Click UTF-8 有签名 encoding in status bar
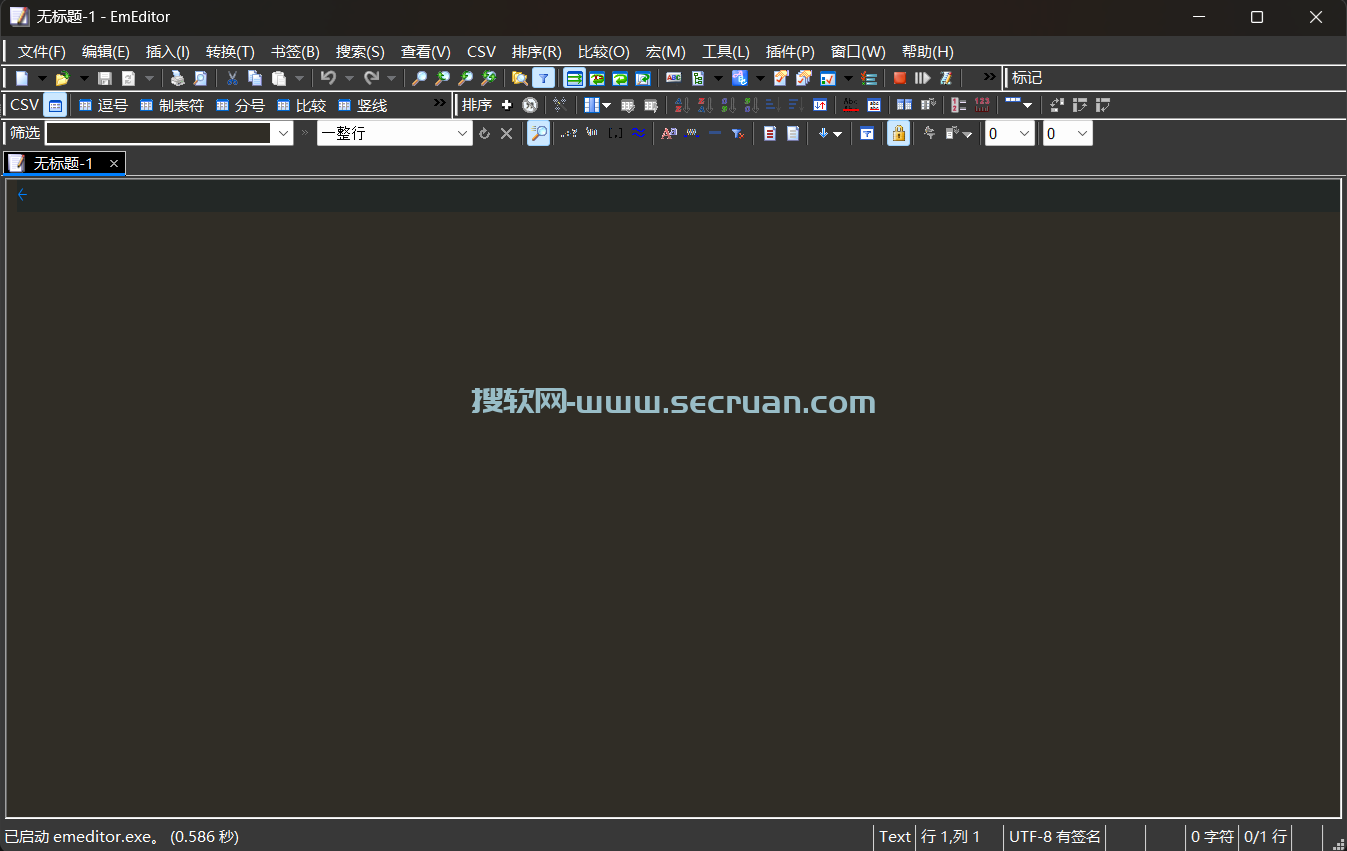Screen dimensions: 1347x851 tap(1055, 837)
